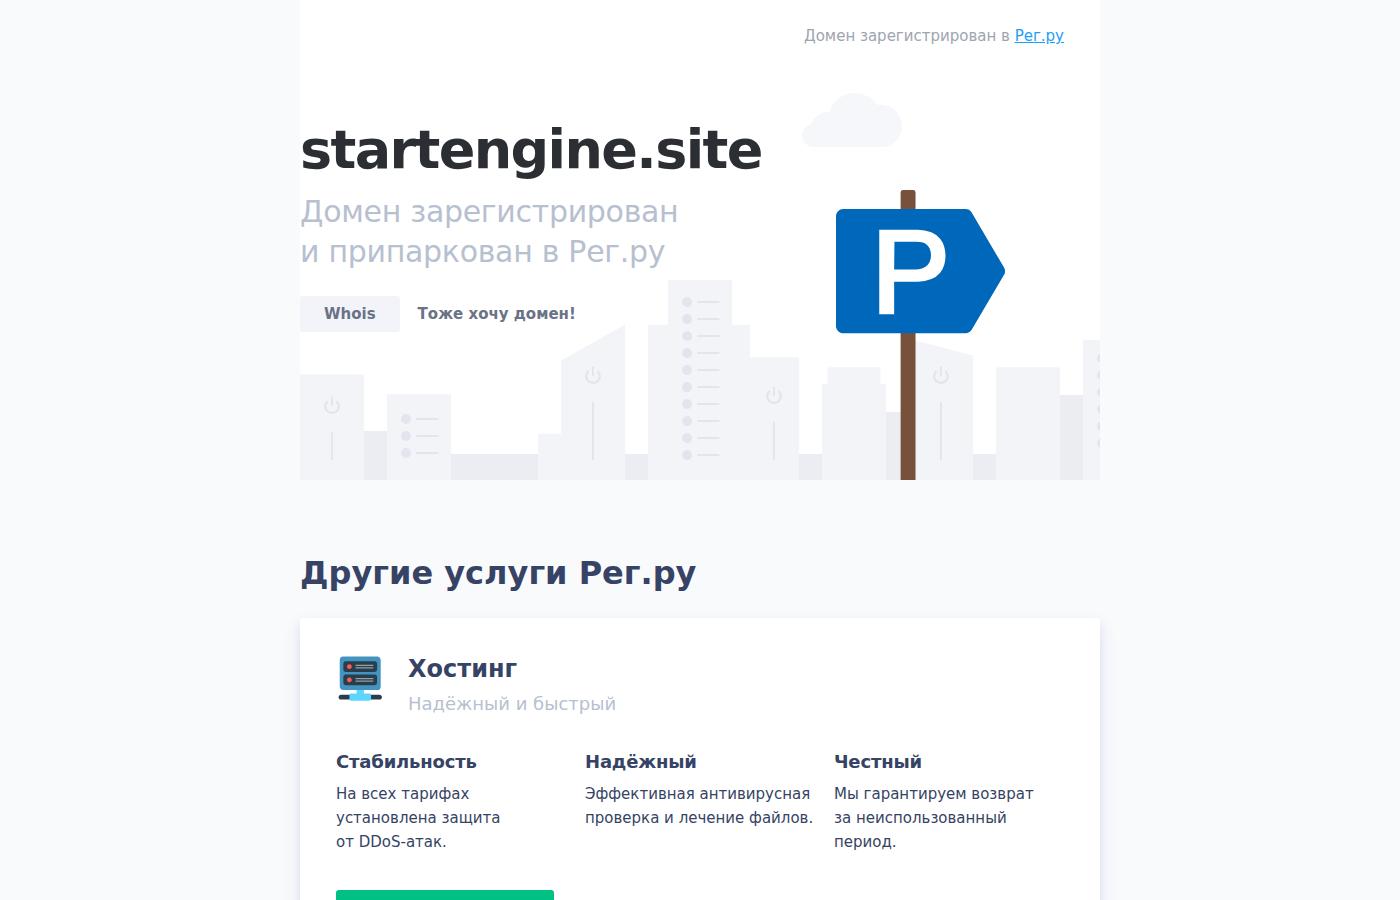Screen dimensions: 1400x900
Task: Click the hosting server icon
Action: 360,678
